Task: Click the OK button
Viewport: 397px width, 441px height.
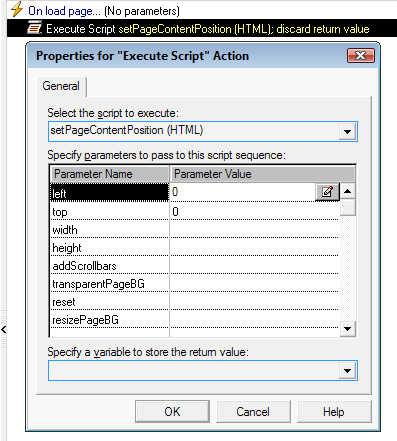Action: [x=172, y=412]
